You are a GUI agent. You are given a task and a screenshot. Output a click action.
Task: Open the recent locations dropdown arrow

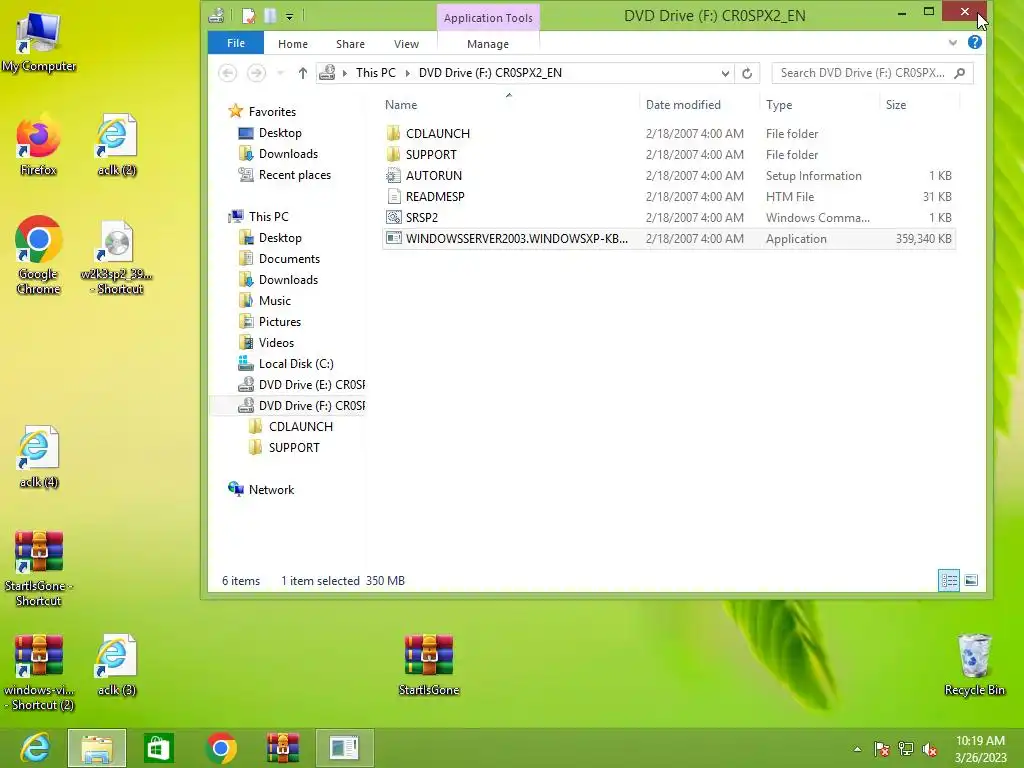tap(281, 73)
